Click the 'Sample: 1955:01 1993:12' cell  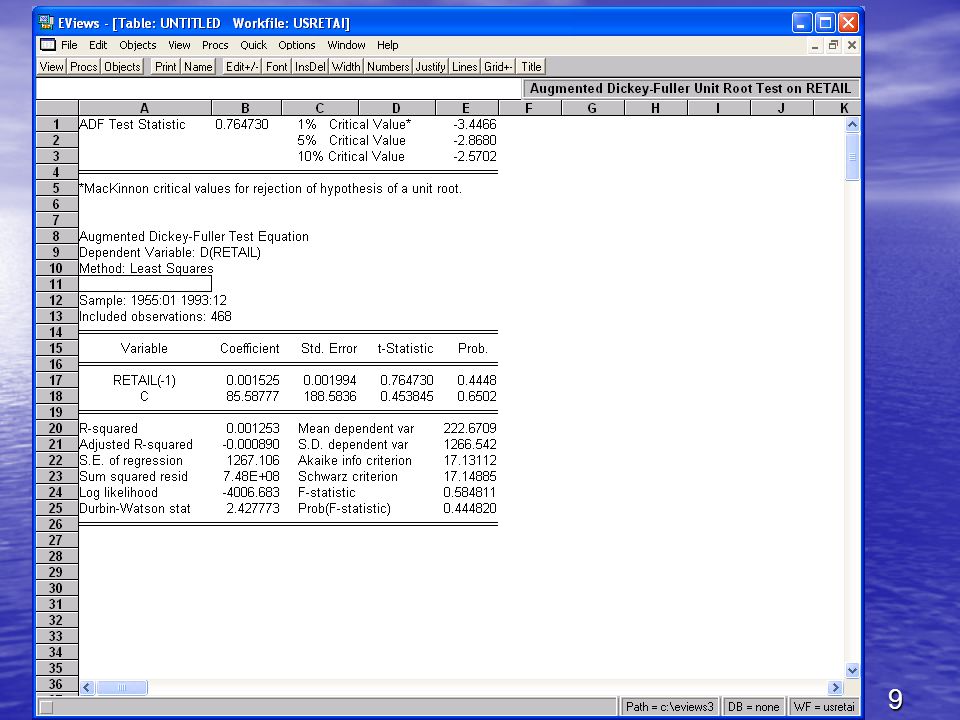152,301
